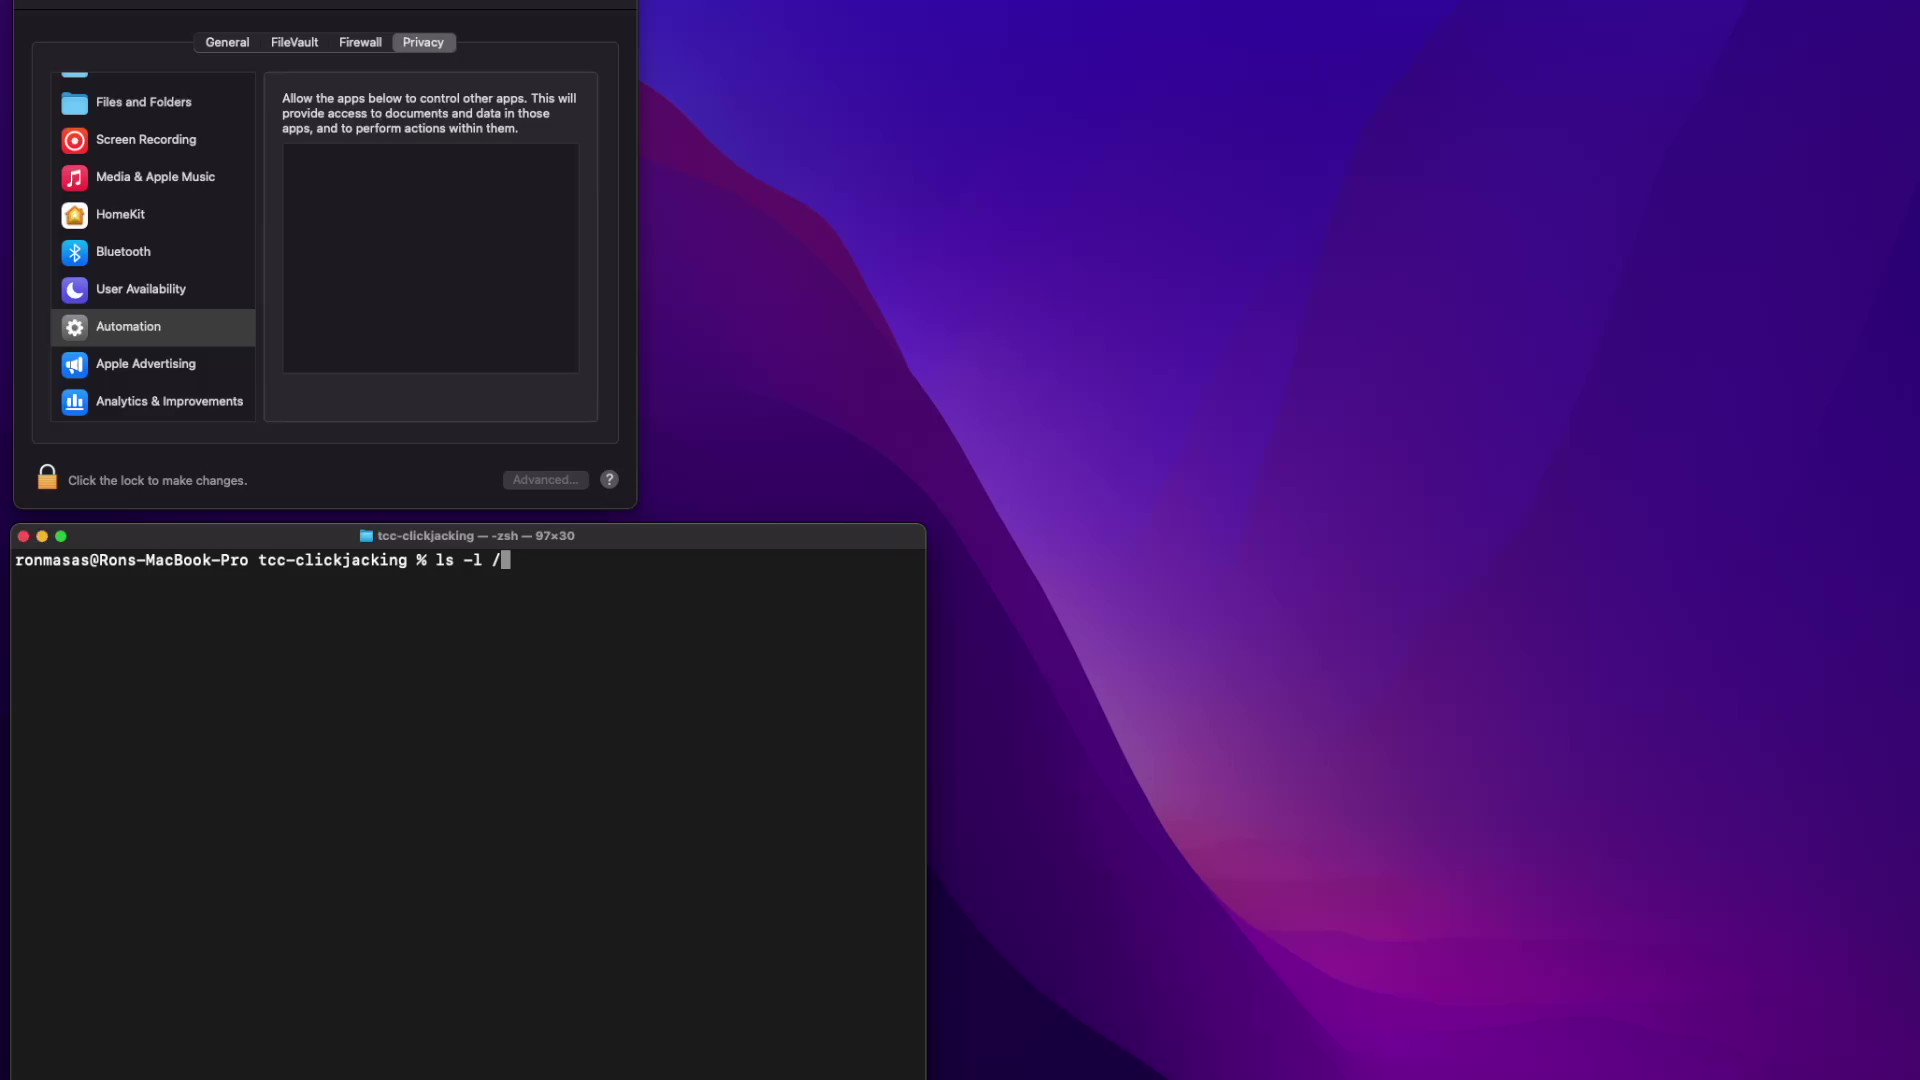Select the Privacy tab
This screenshot has height=1080, width=1920.
pyautogui.click(x=423, y=43)
